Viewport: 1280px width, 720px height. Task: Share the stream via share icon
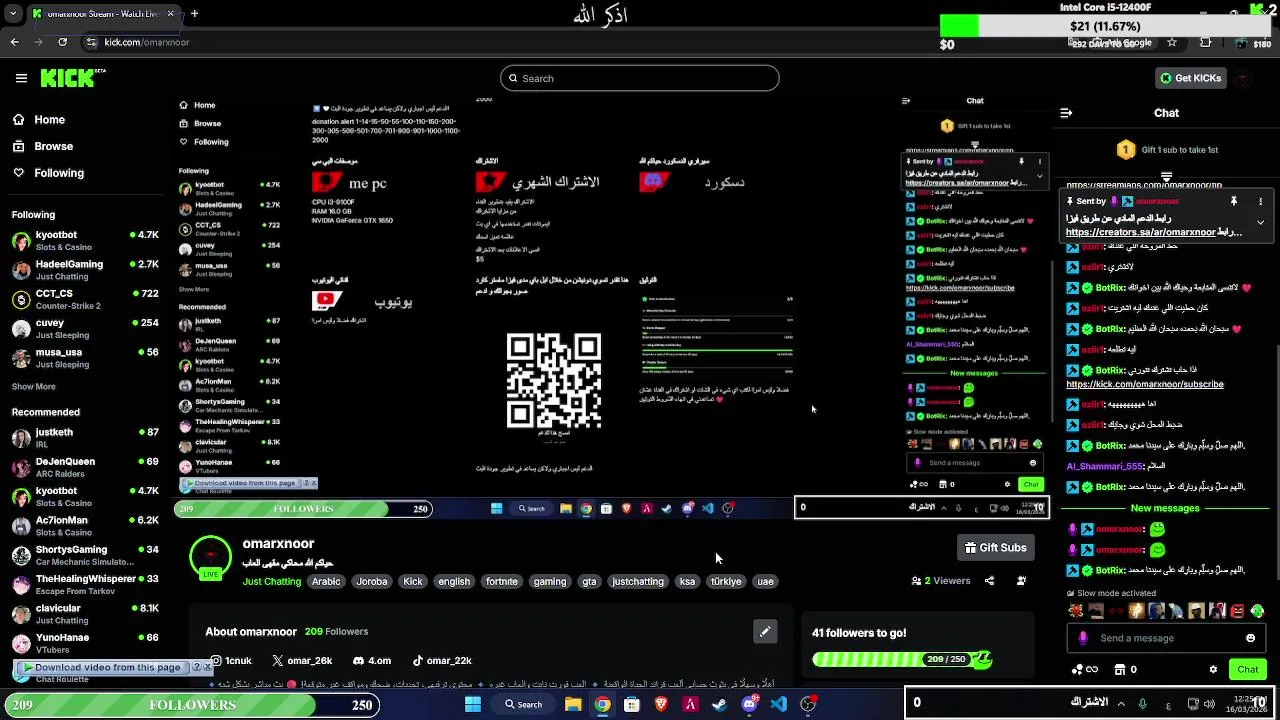[x=989, y=581]
